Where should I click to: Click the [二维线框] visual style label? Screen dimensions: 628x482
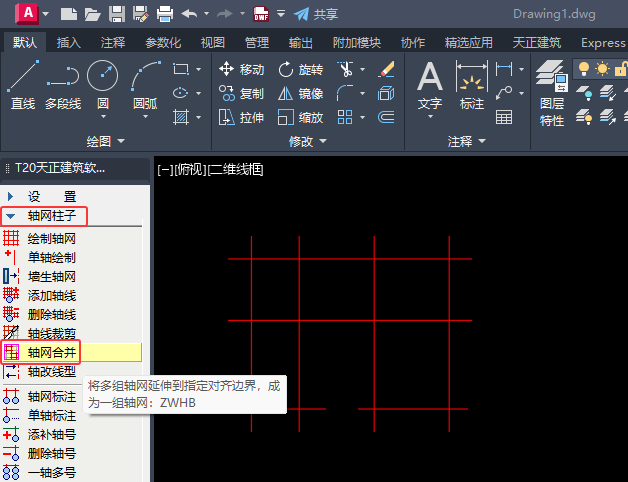(x=236, y=170)
